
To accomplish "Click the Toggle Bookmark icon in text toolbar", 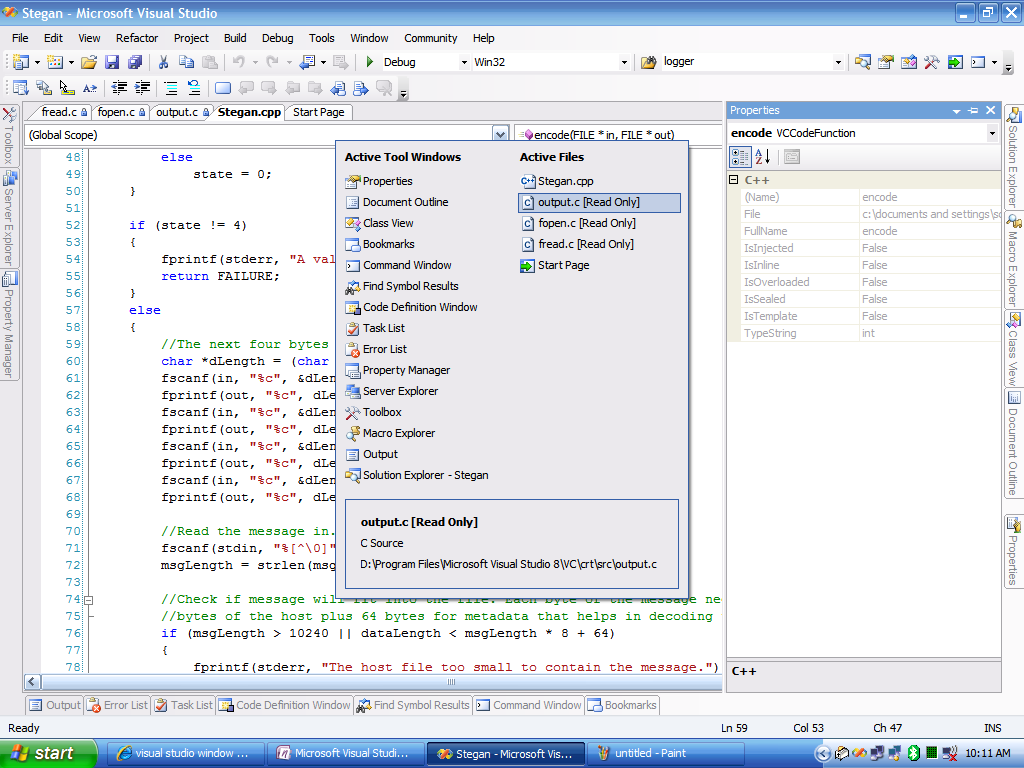I will pyautogui.click(x=223, y=88).
